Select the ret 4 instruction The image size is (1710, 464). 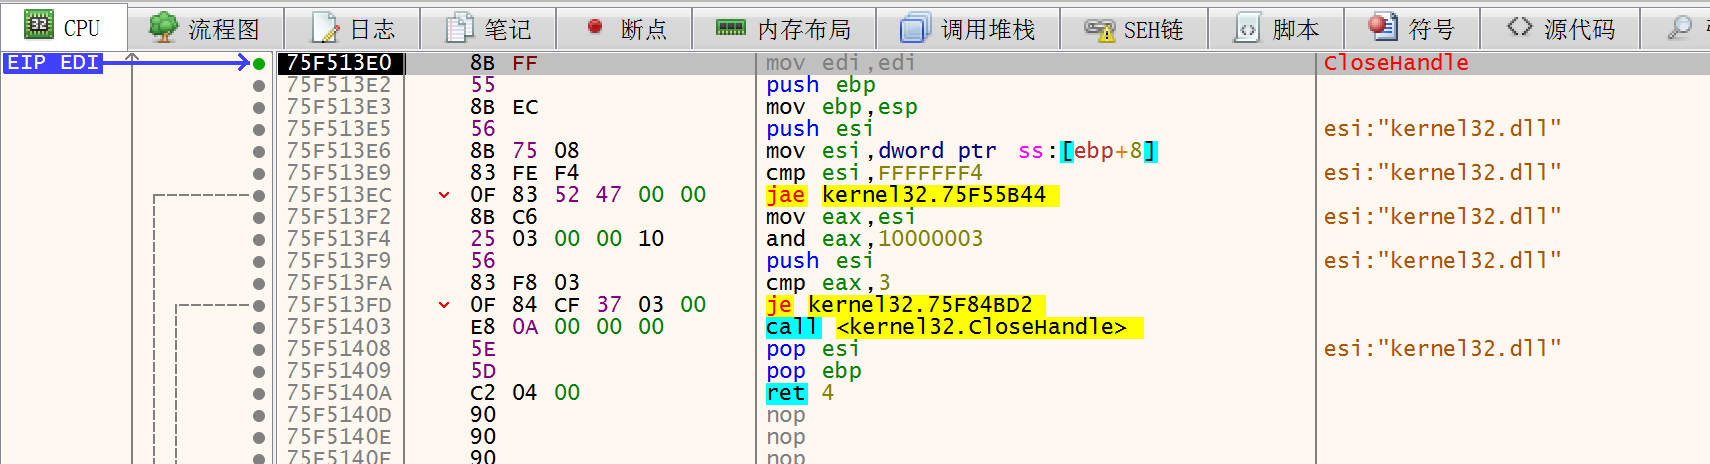click(800, 393)
